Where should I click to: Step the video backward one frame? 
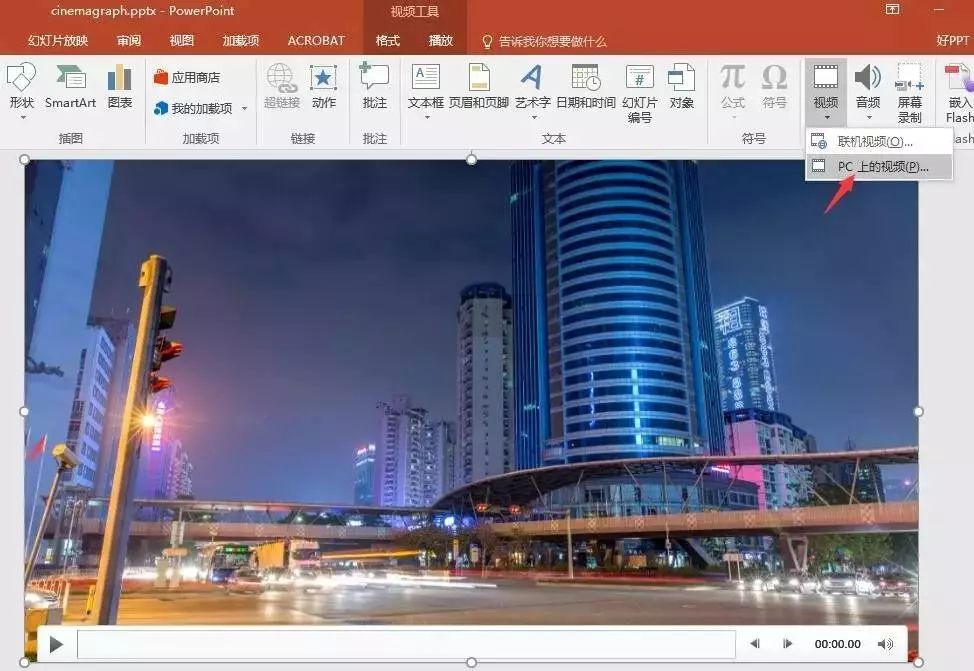755,644
